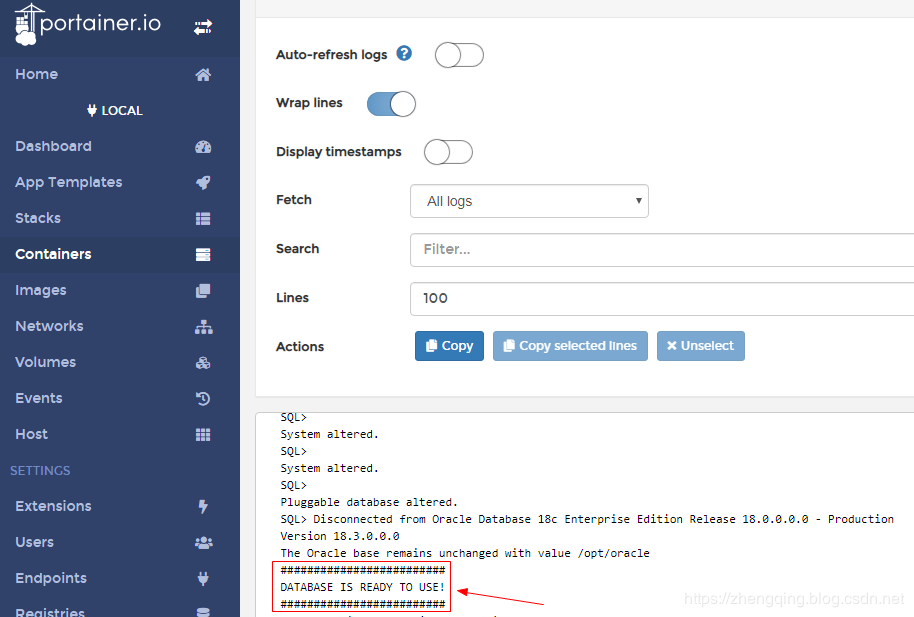Screen dimensions: 914x617
Task: Open the Fetch All logs dropdown
Action: tap(529, 201)
